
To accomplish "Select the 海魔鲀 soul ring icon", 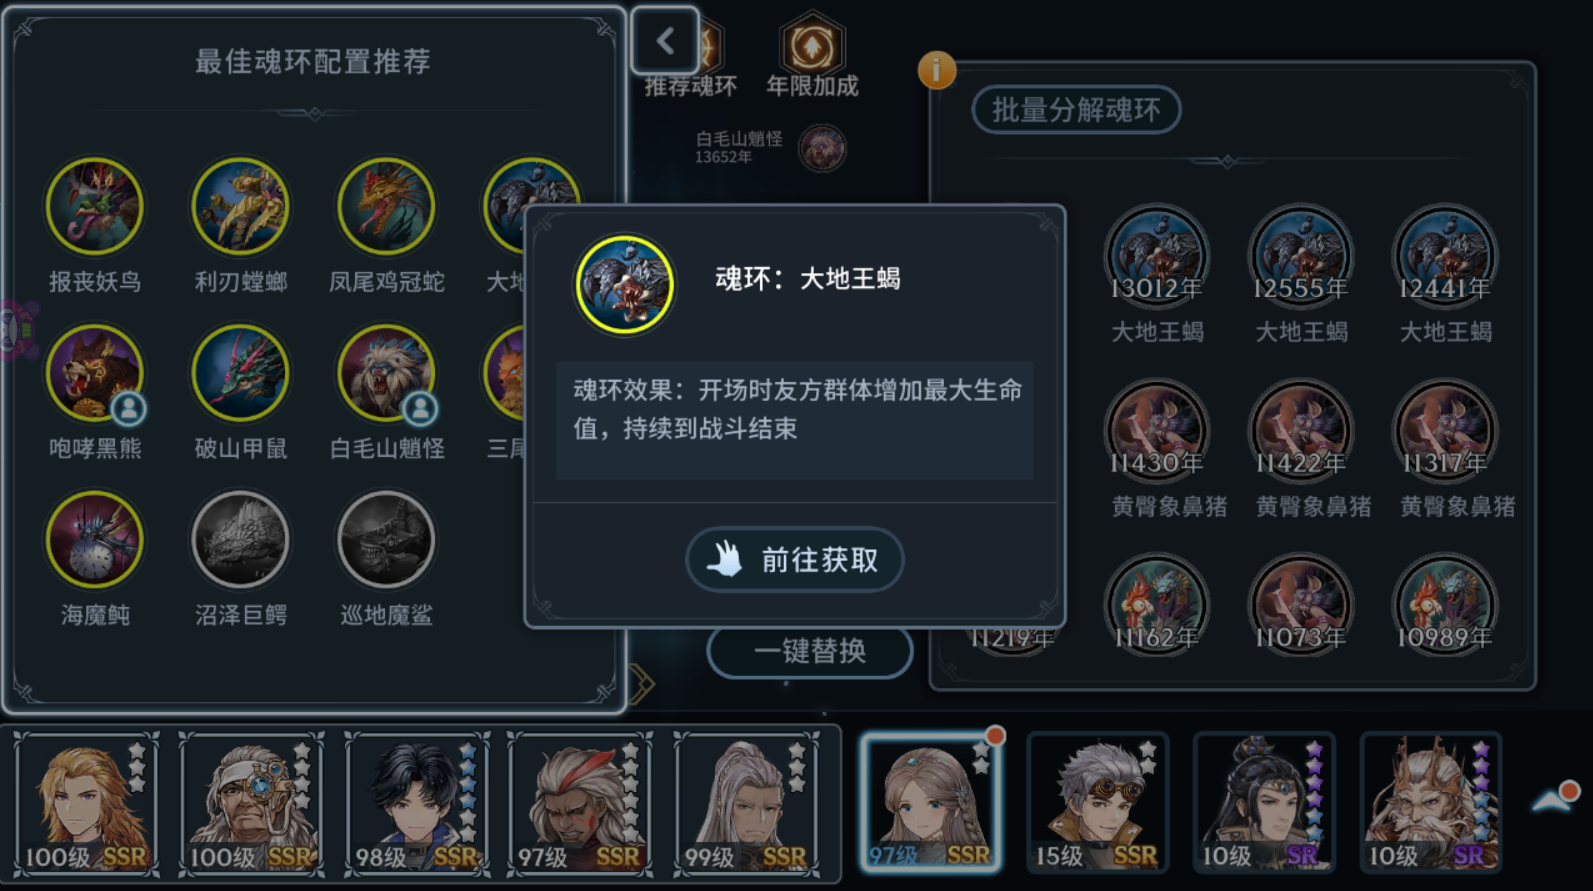I will coord(95,540).
